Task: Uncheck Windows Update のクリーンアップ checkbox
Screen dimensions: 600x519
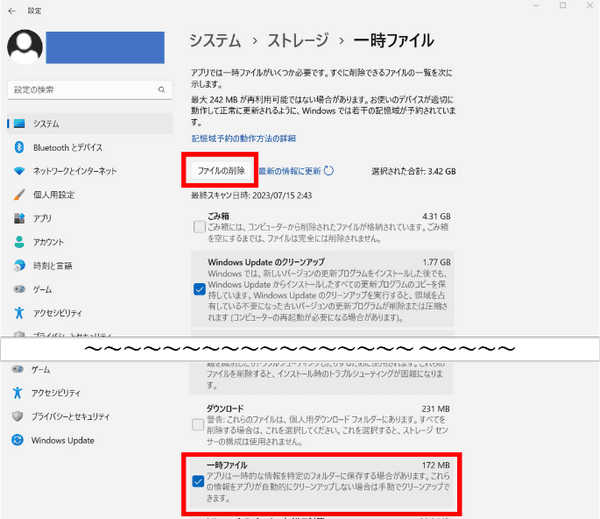Action: [199, 289]
